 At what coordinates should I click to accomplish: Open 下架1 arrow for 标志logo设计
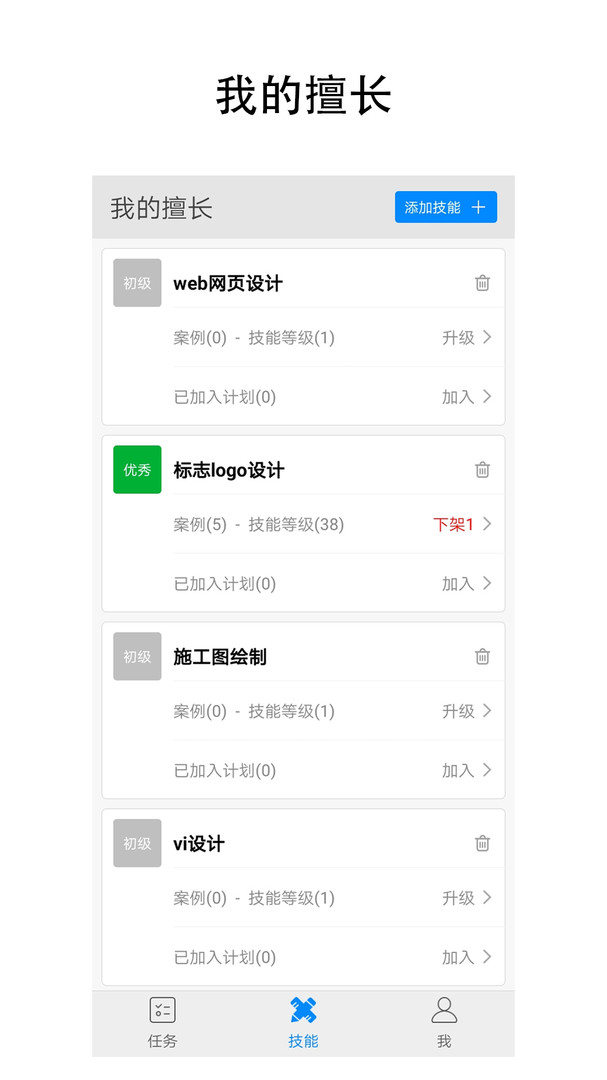tap(487, 524)
